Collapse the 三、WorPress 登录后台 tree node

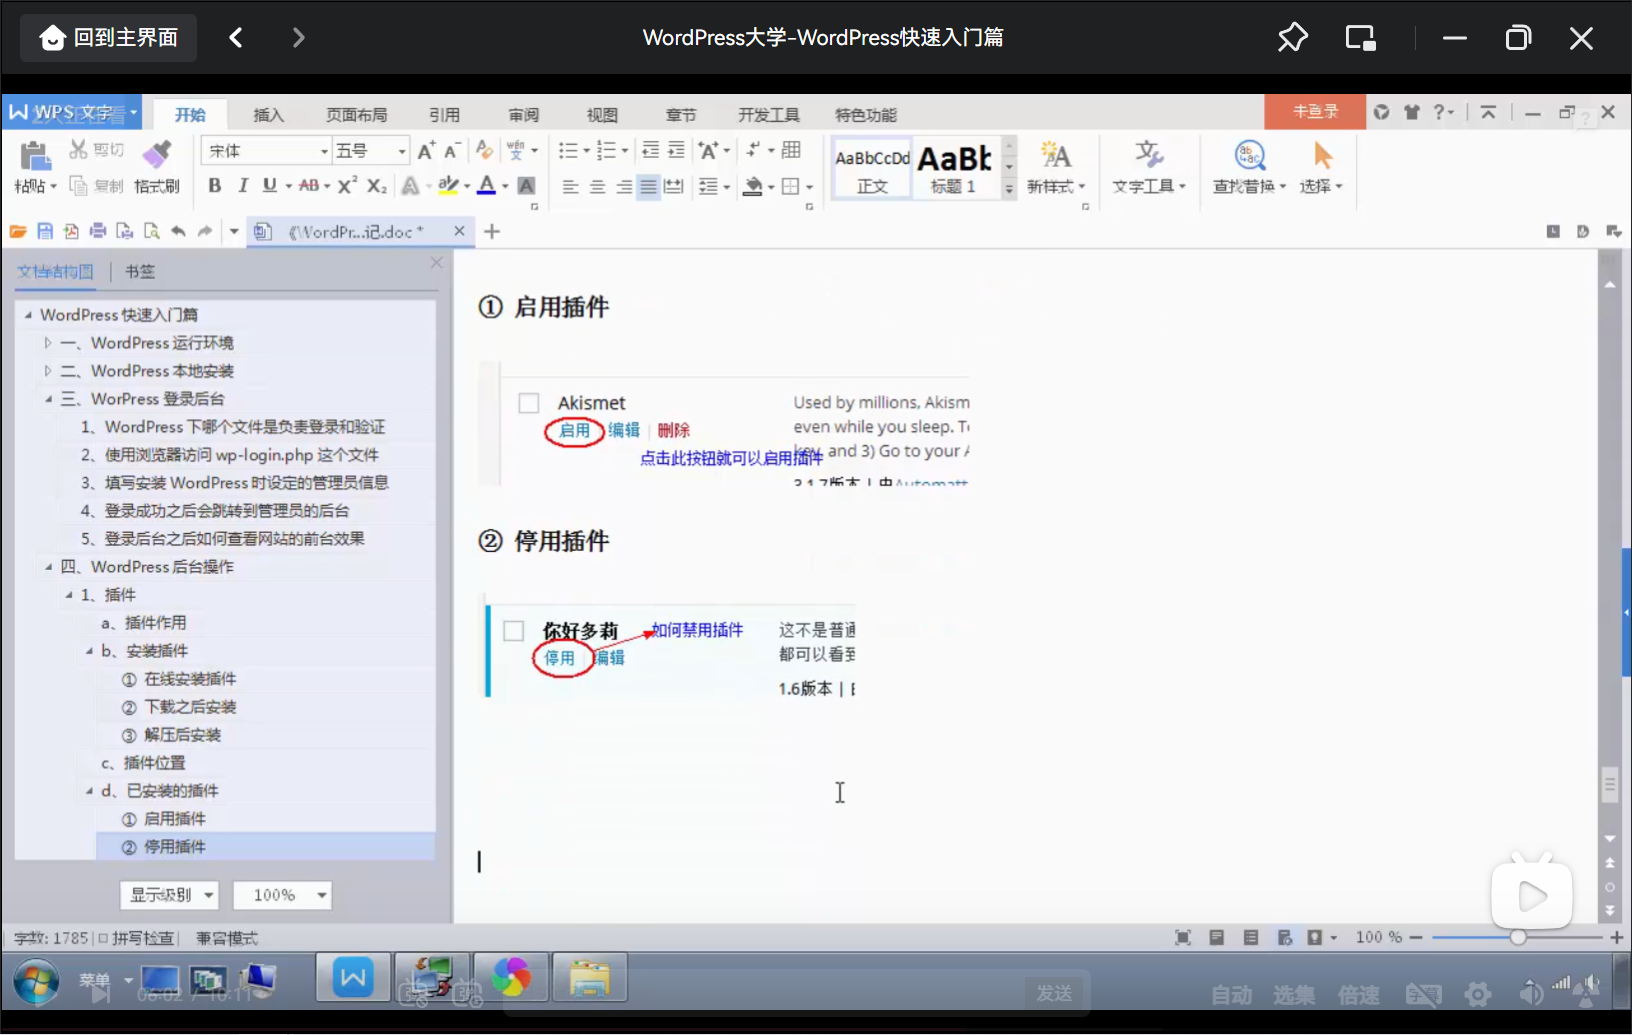[48, 399]
